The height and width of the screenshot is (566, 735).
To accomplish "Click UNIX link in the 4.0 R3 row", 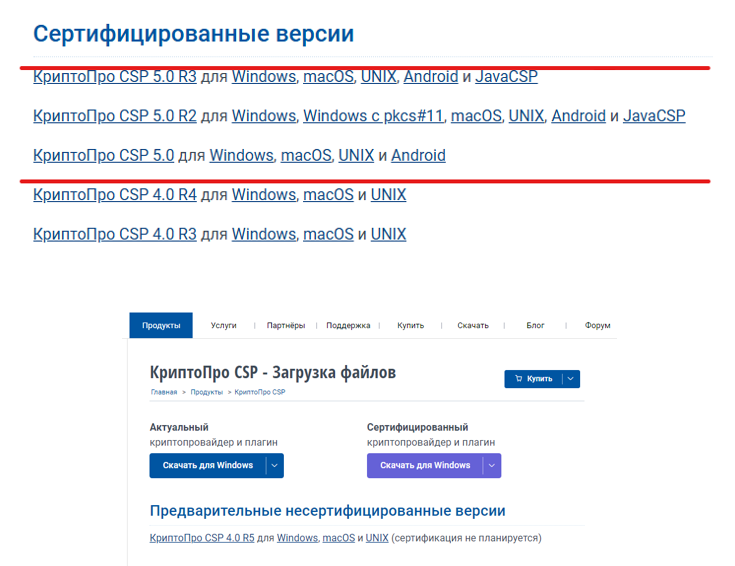I will [x=388, y=234].
